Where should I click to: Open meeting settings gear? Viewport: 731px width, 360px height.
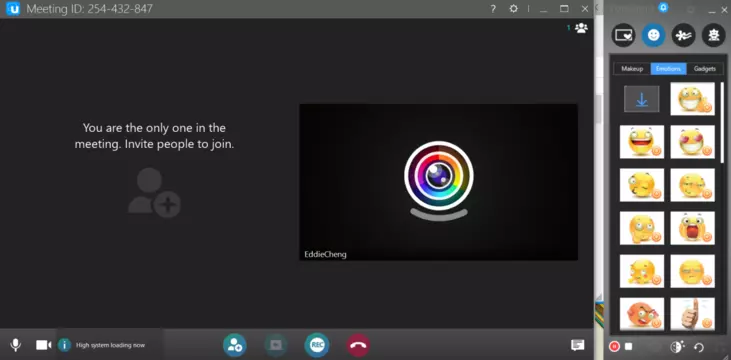point(513,8)
